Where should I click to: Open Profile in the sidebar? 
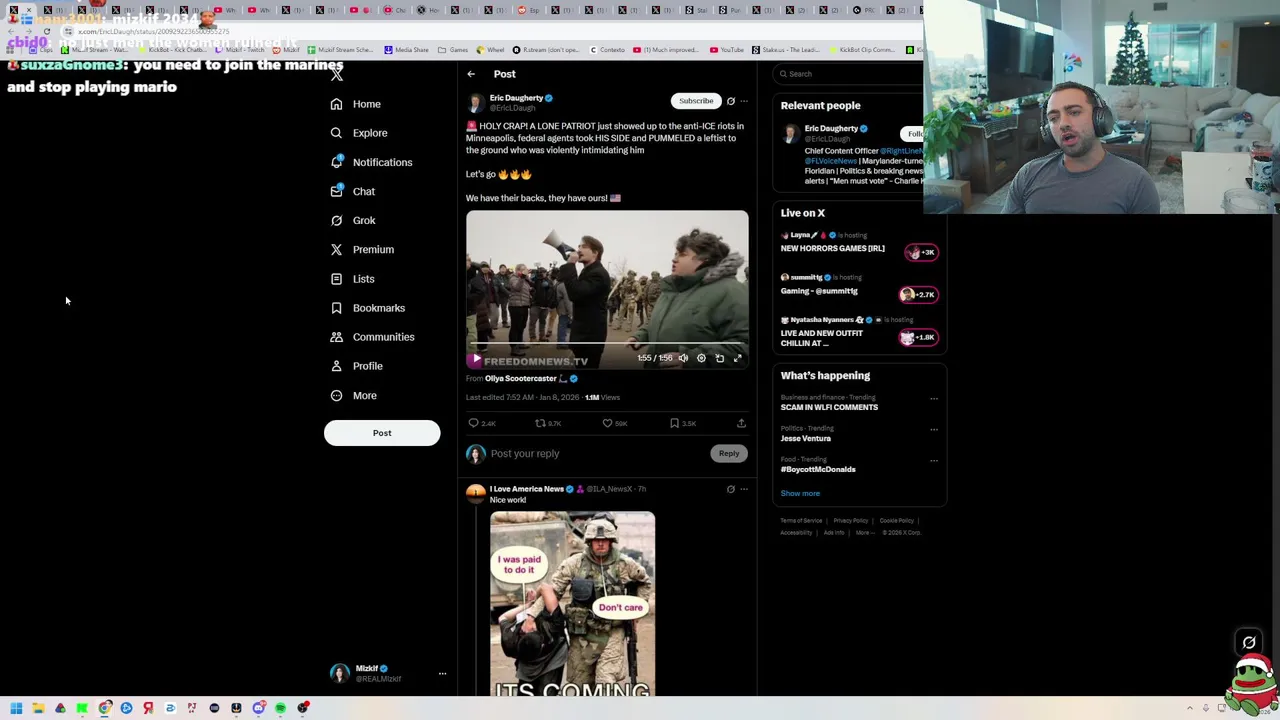(356, 366)
